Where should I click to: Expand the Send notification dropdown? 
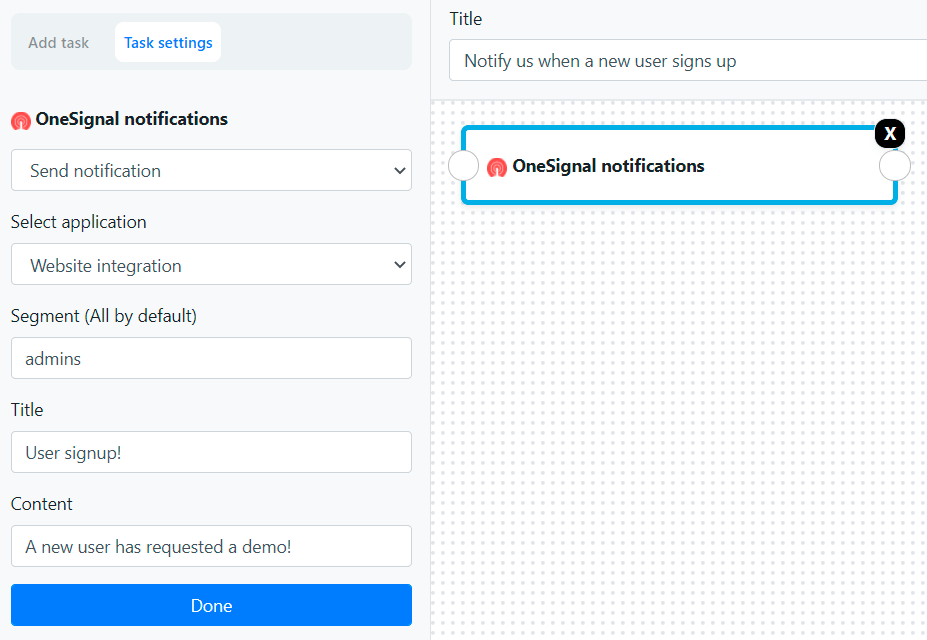211,171
